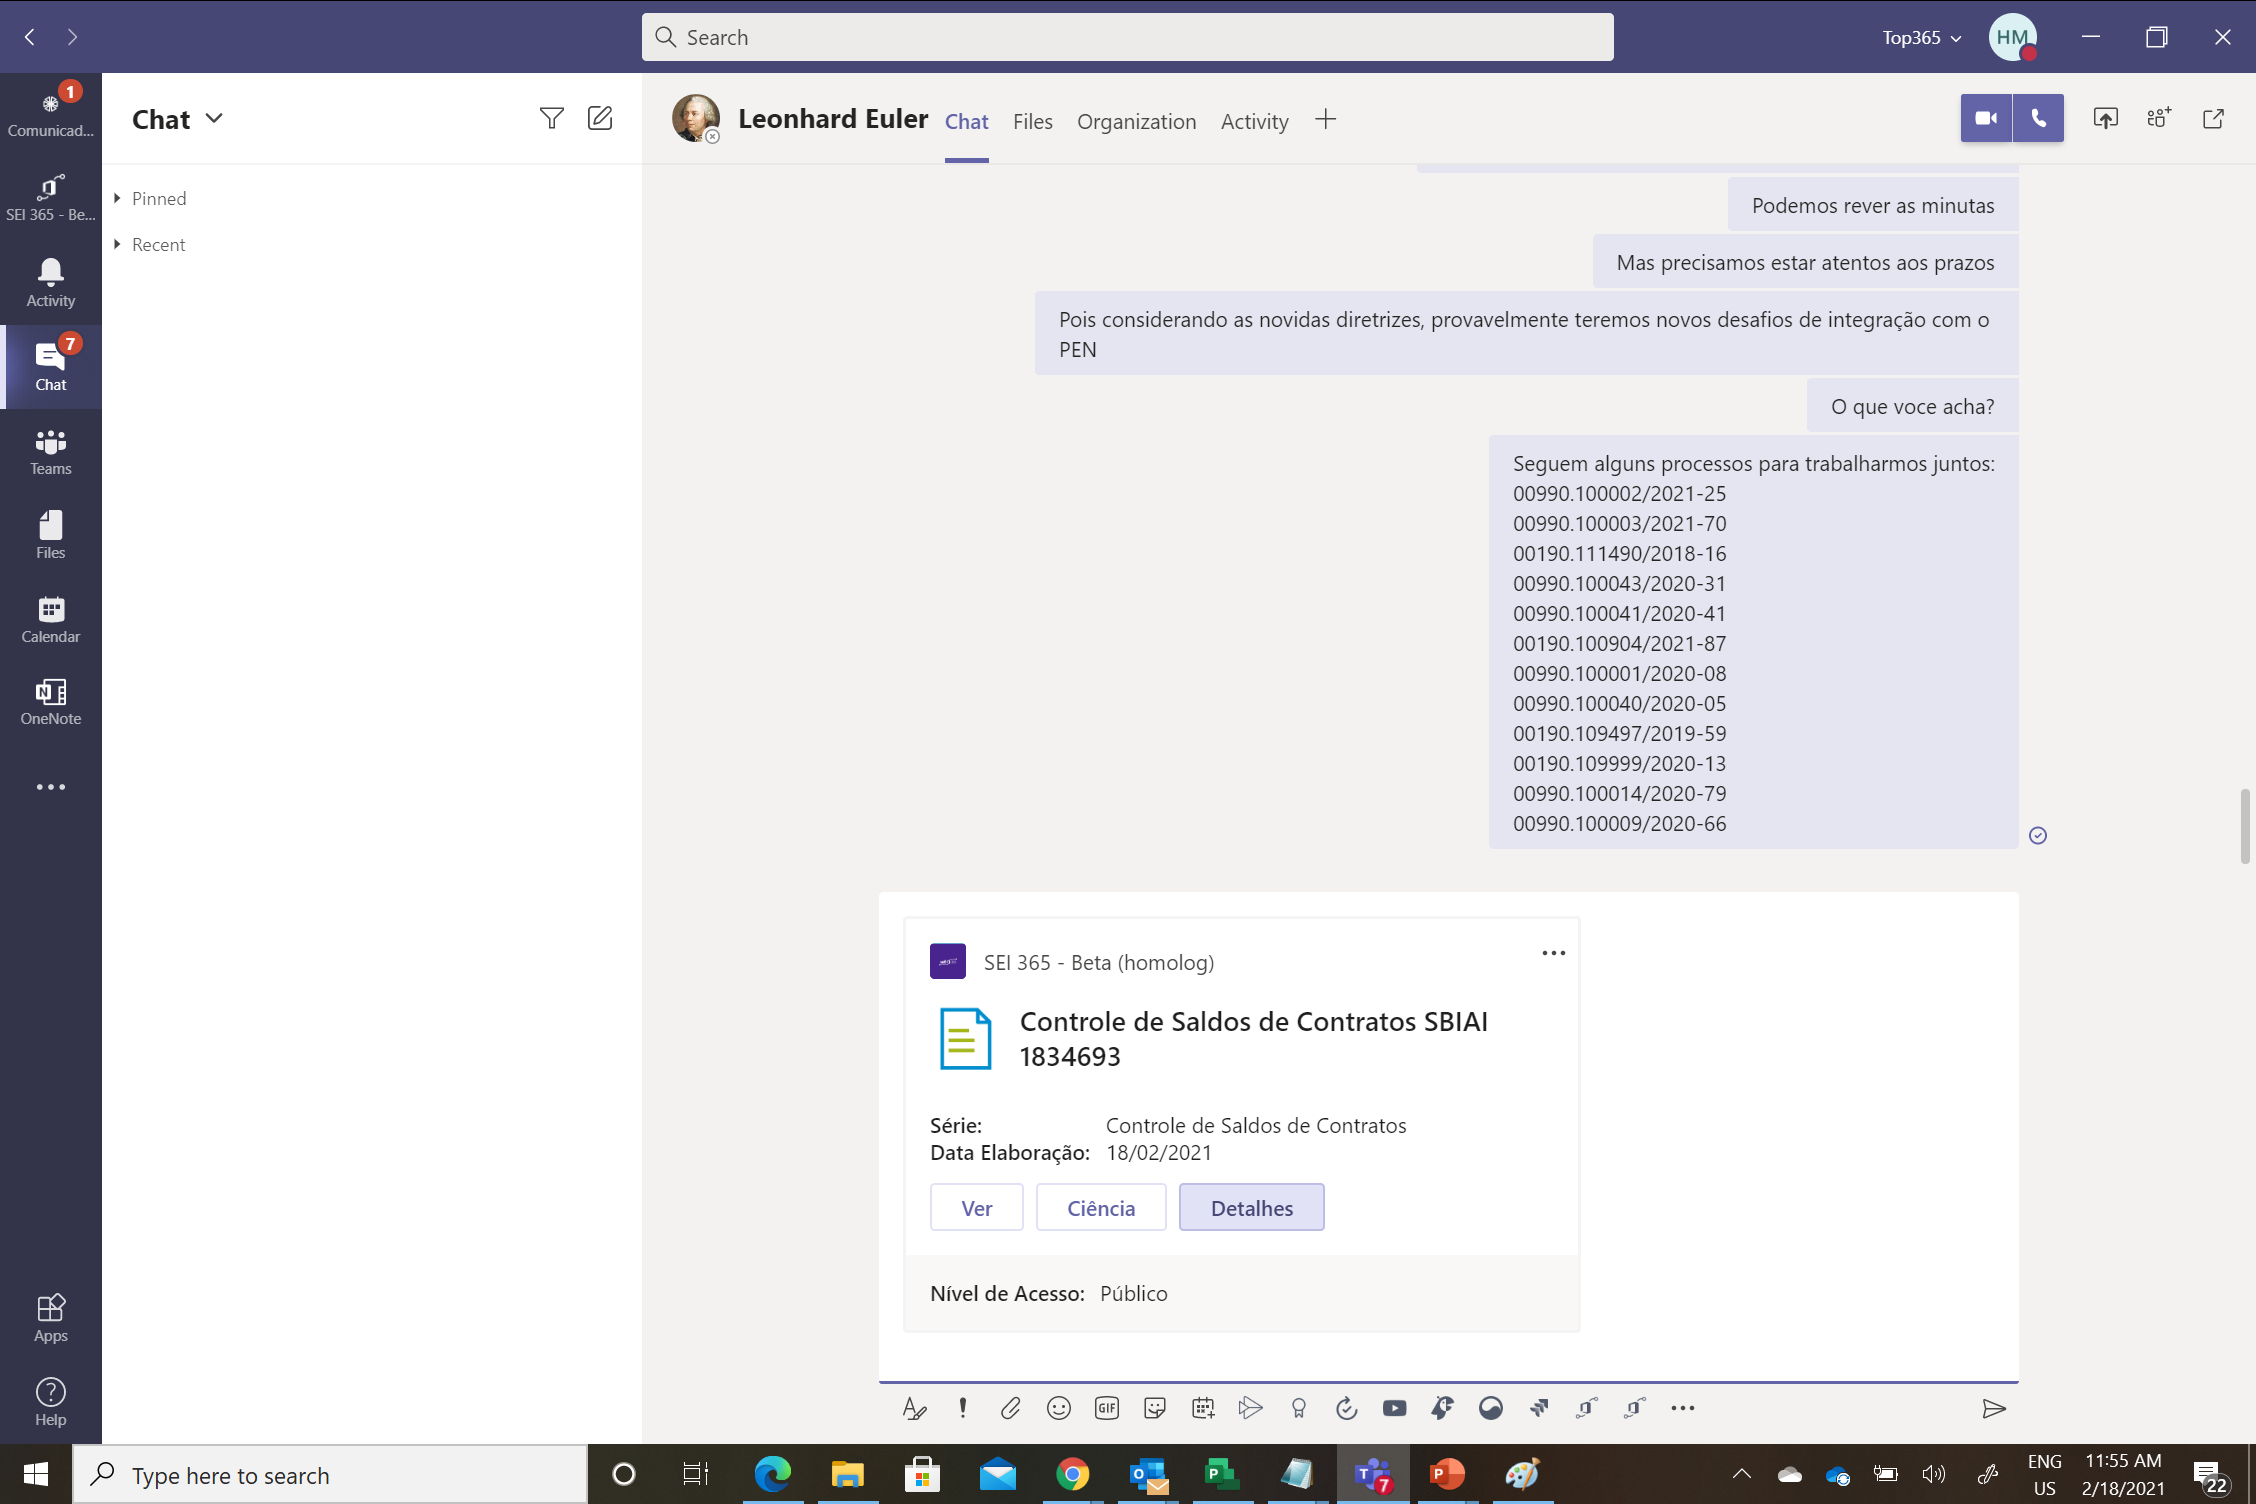Click the Detalhes button on card
The height and width of the screenshot is (1504, 2256).
point(1251,1208)
